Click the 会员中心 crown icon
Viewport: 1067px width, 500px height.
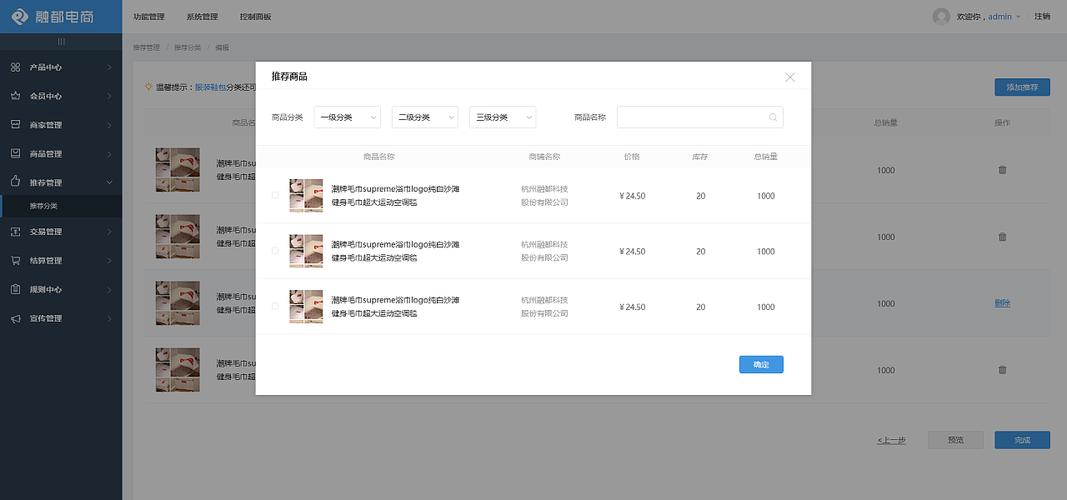coord(15,96)
